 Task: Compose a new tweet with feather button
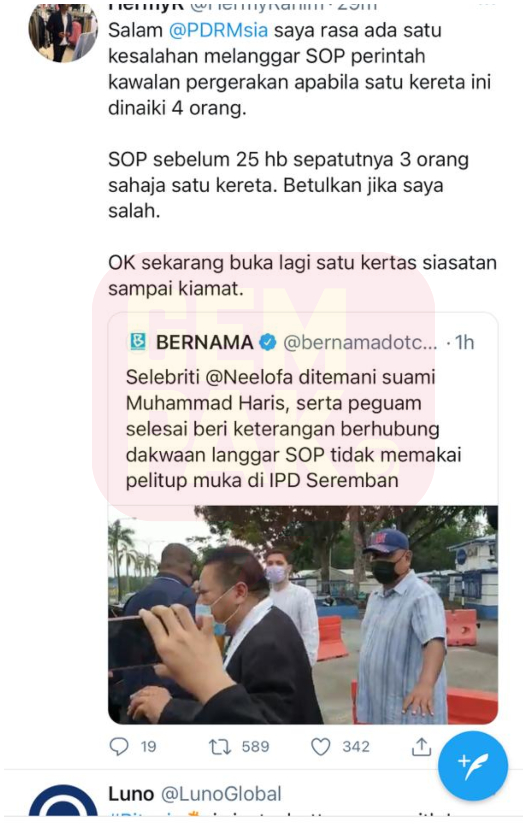click(473, 766)
